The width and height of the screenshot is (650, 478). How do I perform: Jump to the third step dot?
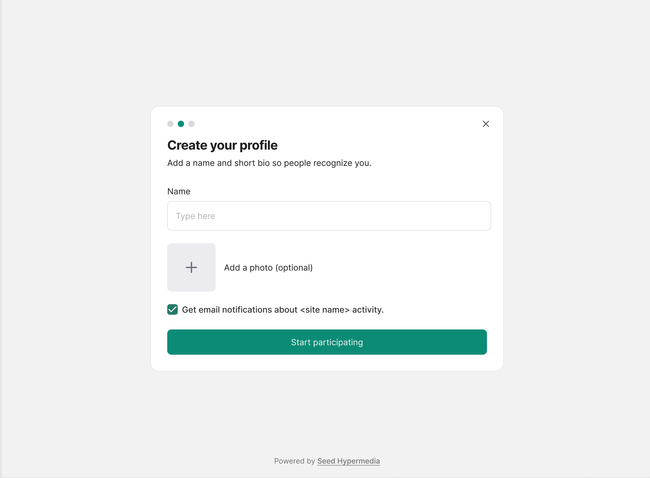pos(192,124)
